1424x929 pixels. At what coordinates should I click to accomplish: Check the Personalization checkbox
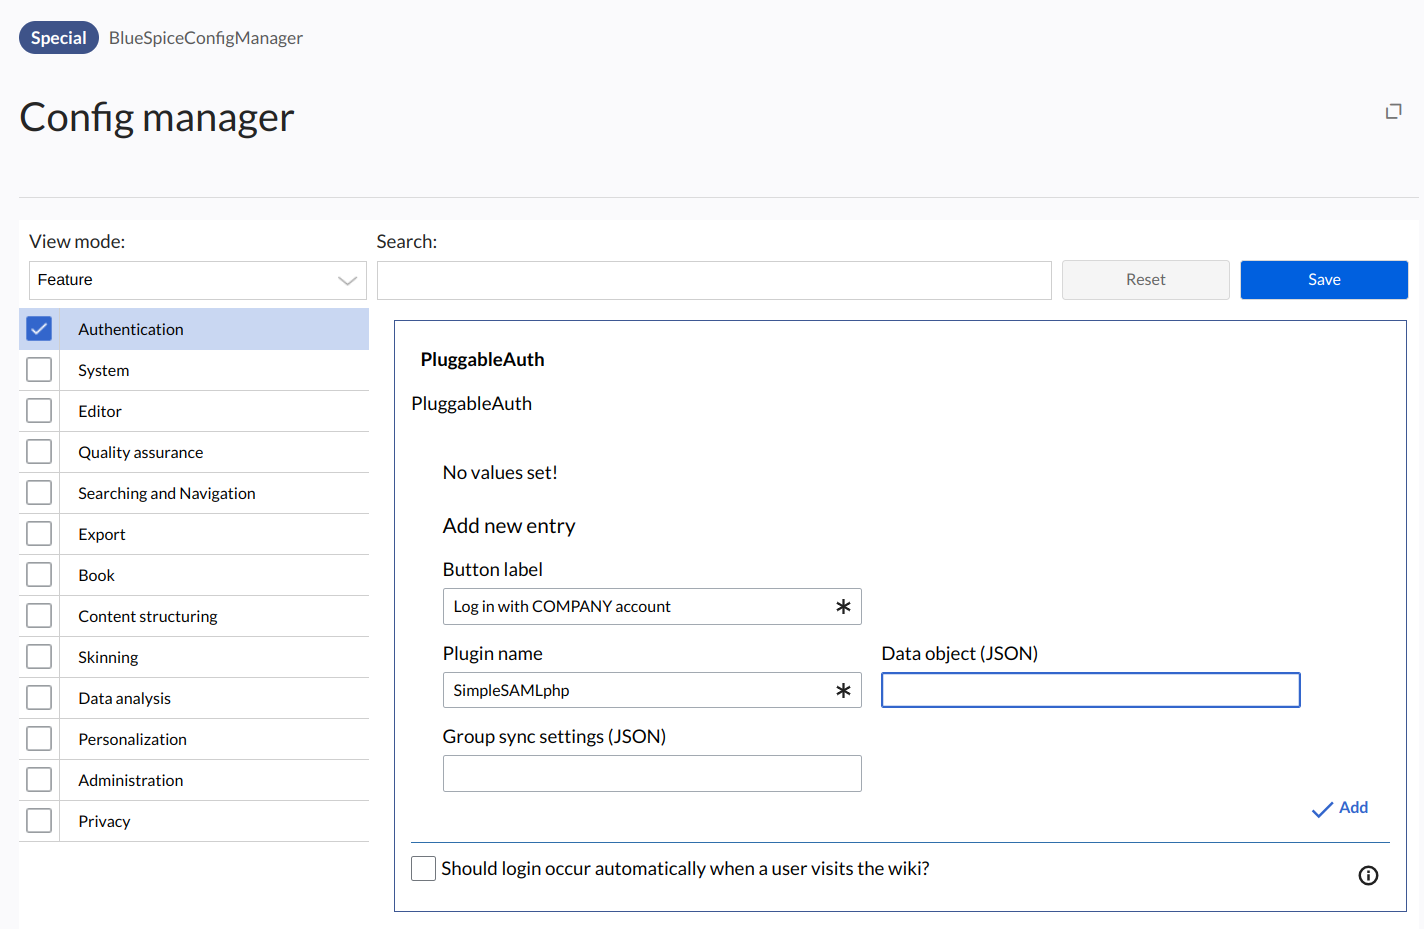pos(39,739)
